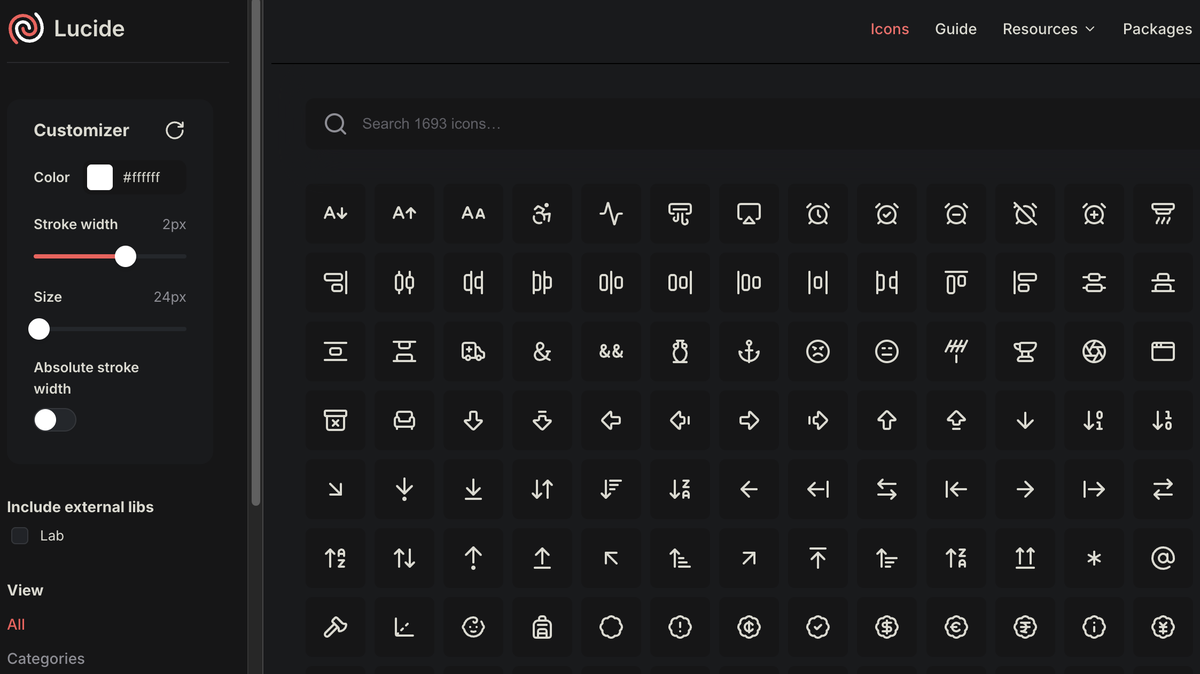Select the badge alert icon
1200x674 pixels.
point(680,627)
